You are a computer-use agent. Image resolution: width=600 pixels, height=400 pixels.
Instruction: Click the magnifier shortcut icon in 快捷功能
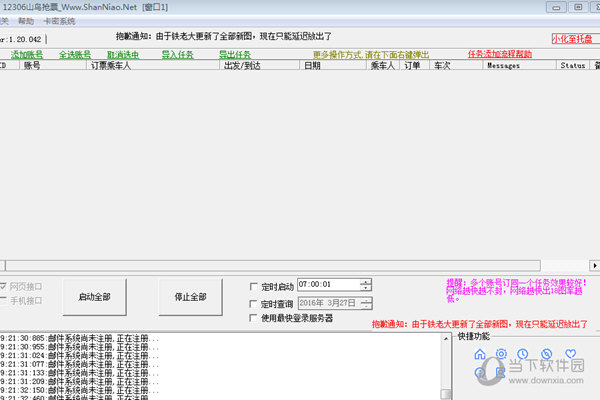(x=501, y=372)
